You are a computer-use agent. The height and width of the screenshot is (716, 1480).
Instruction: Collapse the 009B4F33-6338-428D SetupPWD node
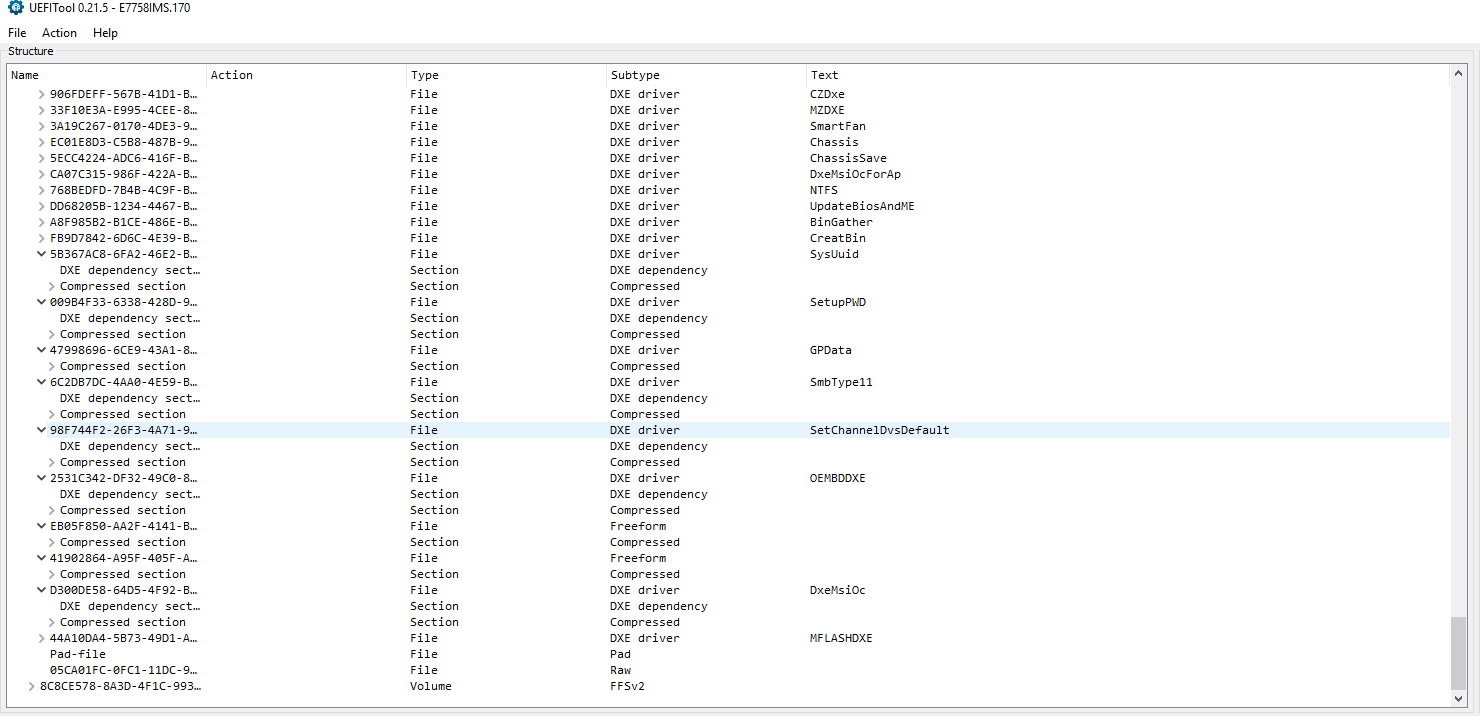(42, 302)
